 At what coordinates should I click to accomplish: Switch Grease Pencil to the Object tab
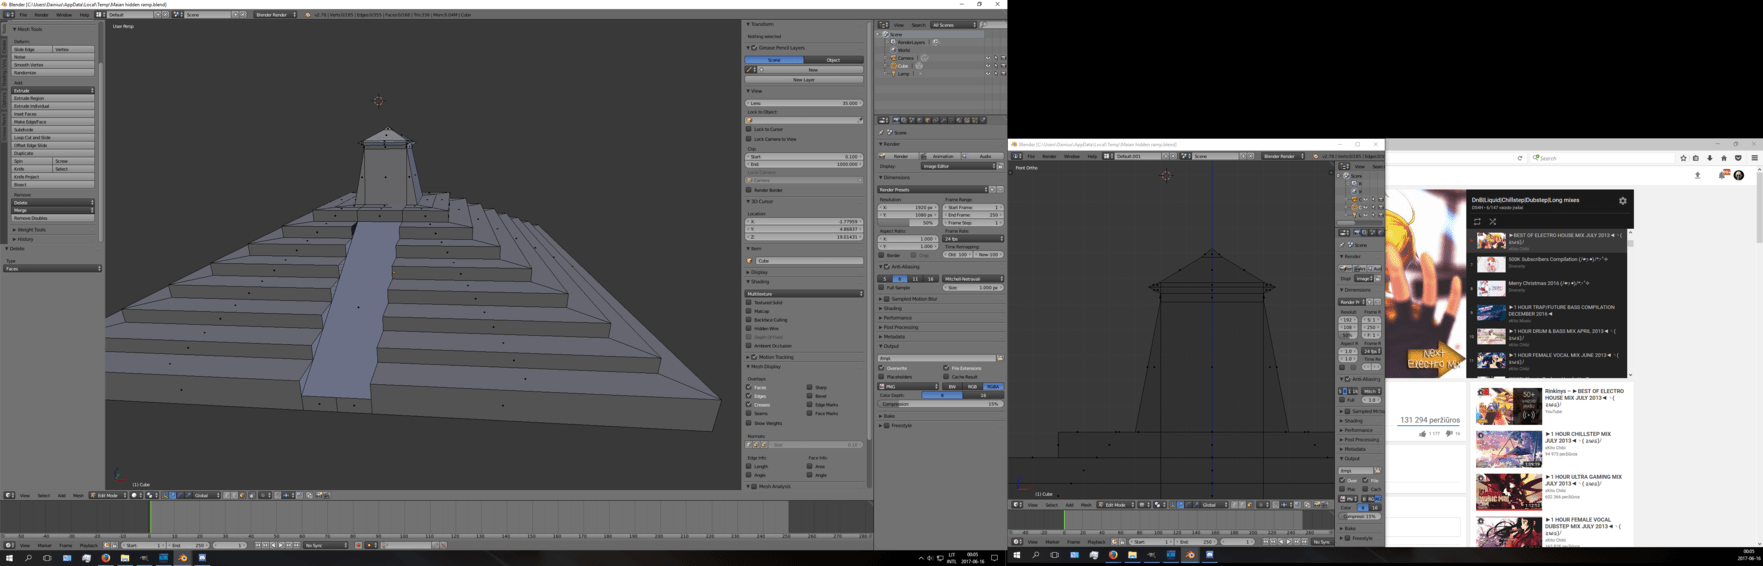(833, 60)
